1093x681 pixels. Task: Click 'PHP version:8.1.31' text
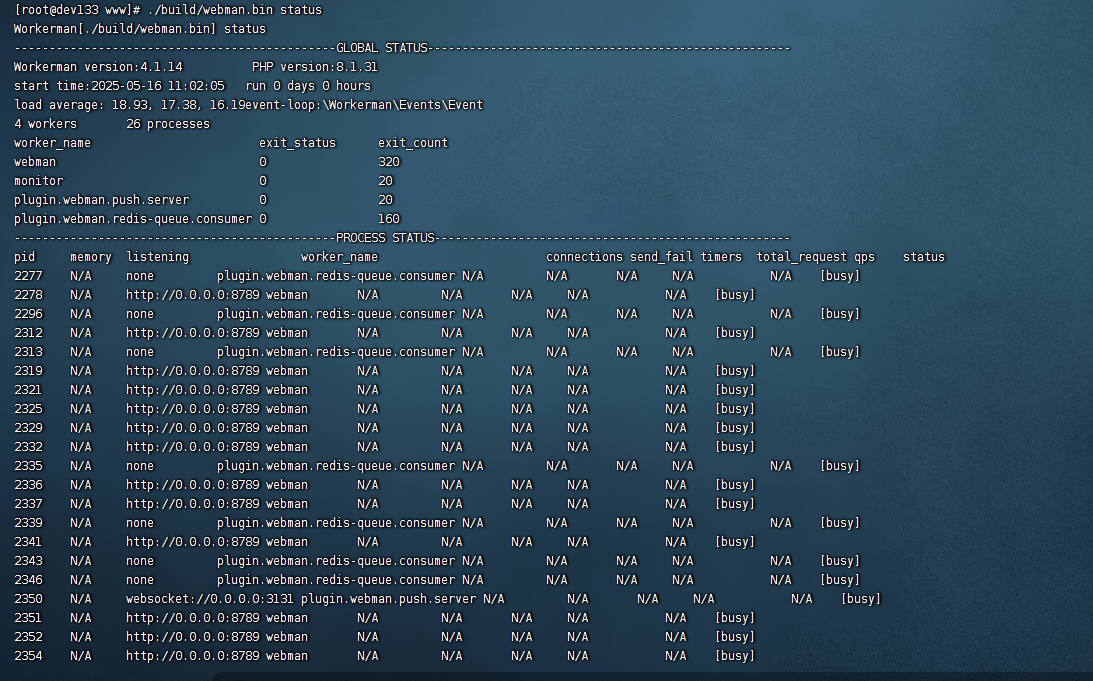tap(314, 67)
